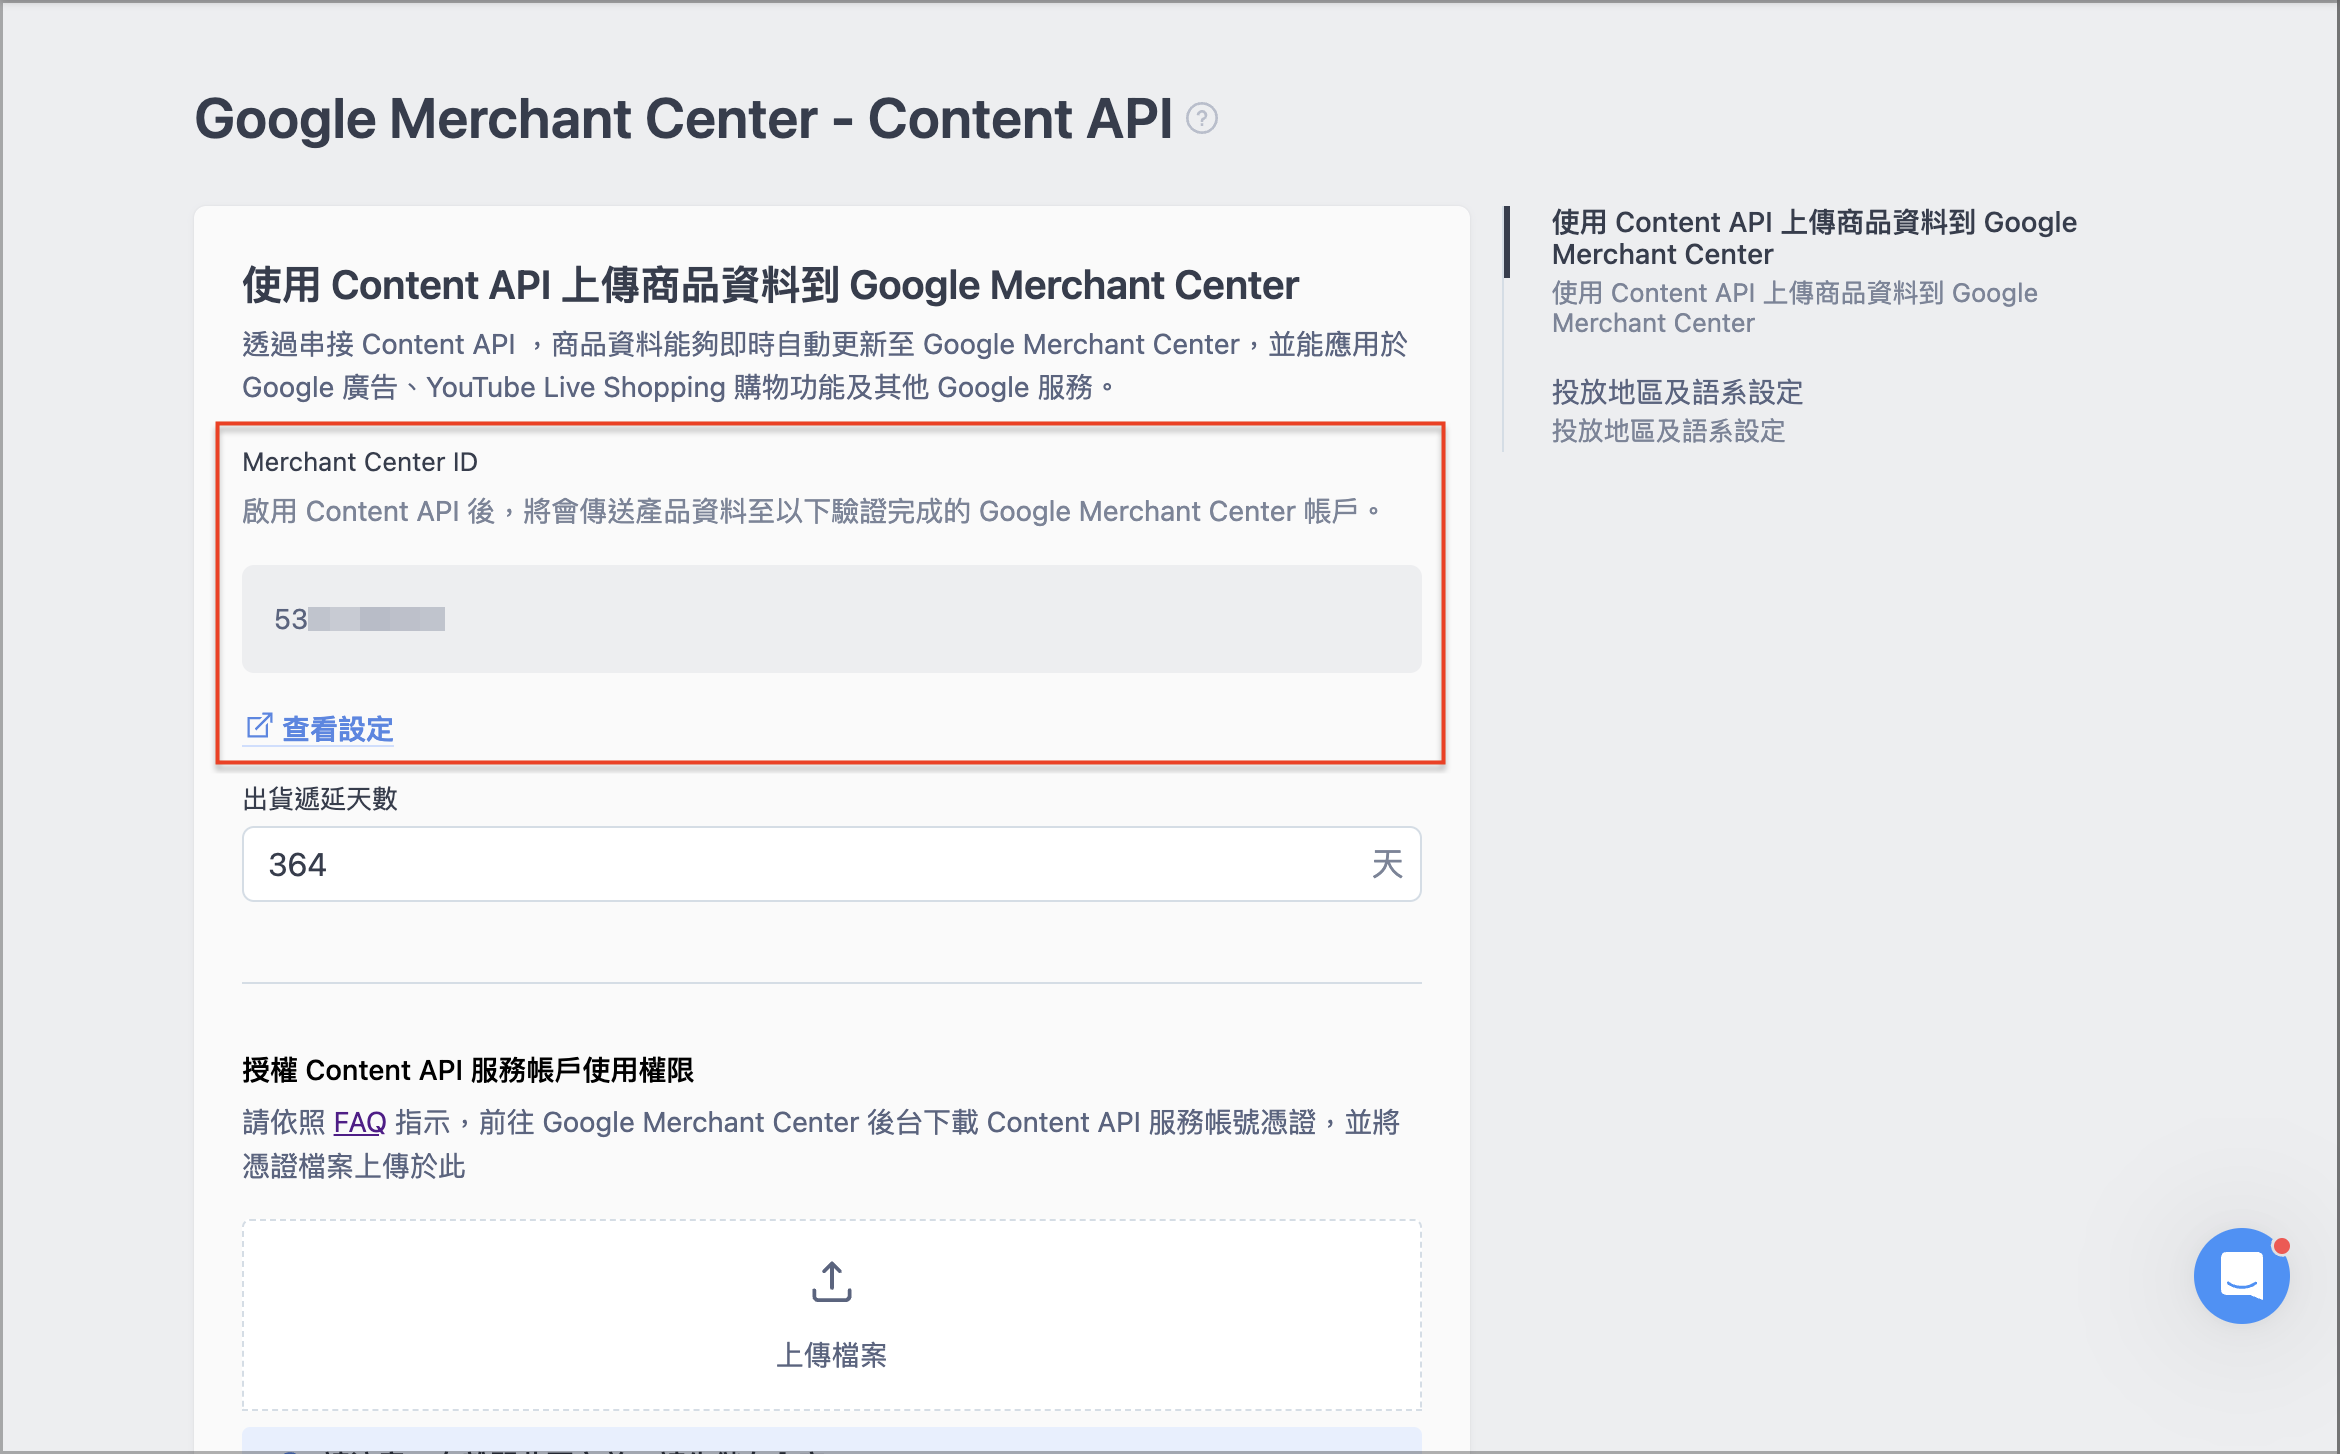This screenshot has height=1454, width=2340.
Task: Select grey 使用 Content API sub-item in sidebar
Action: click(x=1794, y=308)
